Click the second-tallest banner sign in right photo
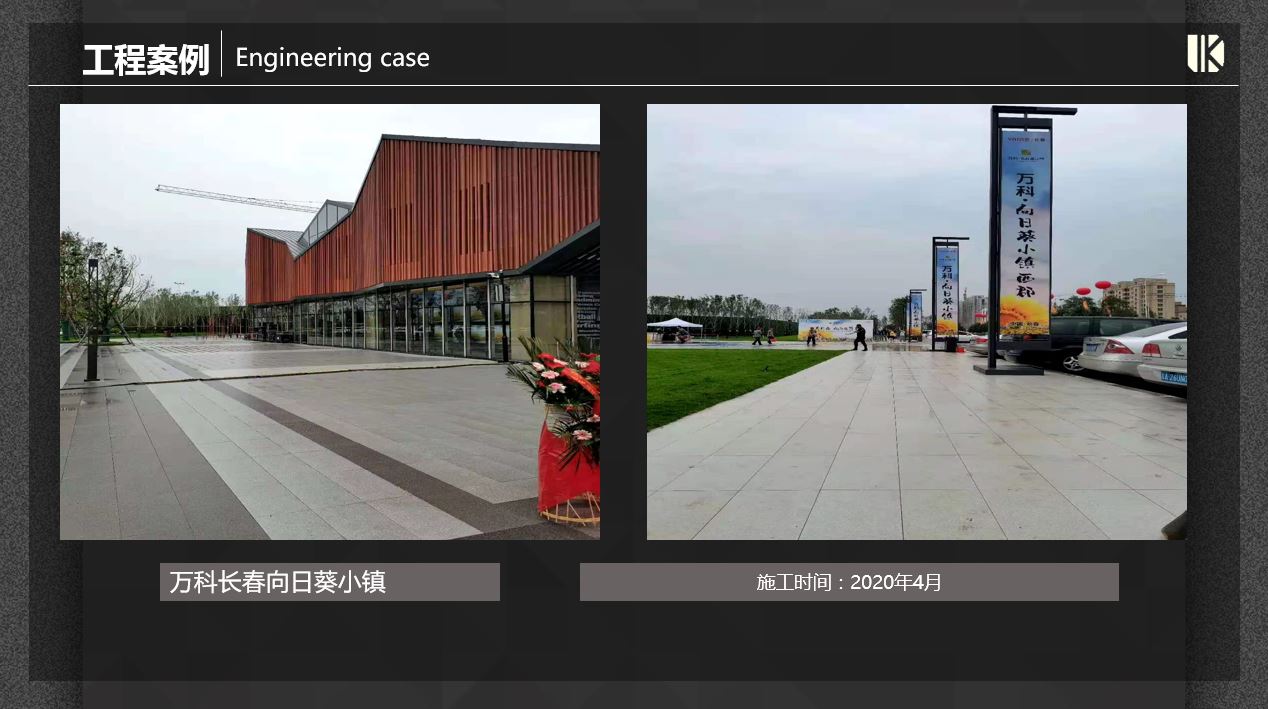 pyautogui.click(x=946, y=290)
